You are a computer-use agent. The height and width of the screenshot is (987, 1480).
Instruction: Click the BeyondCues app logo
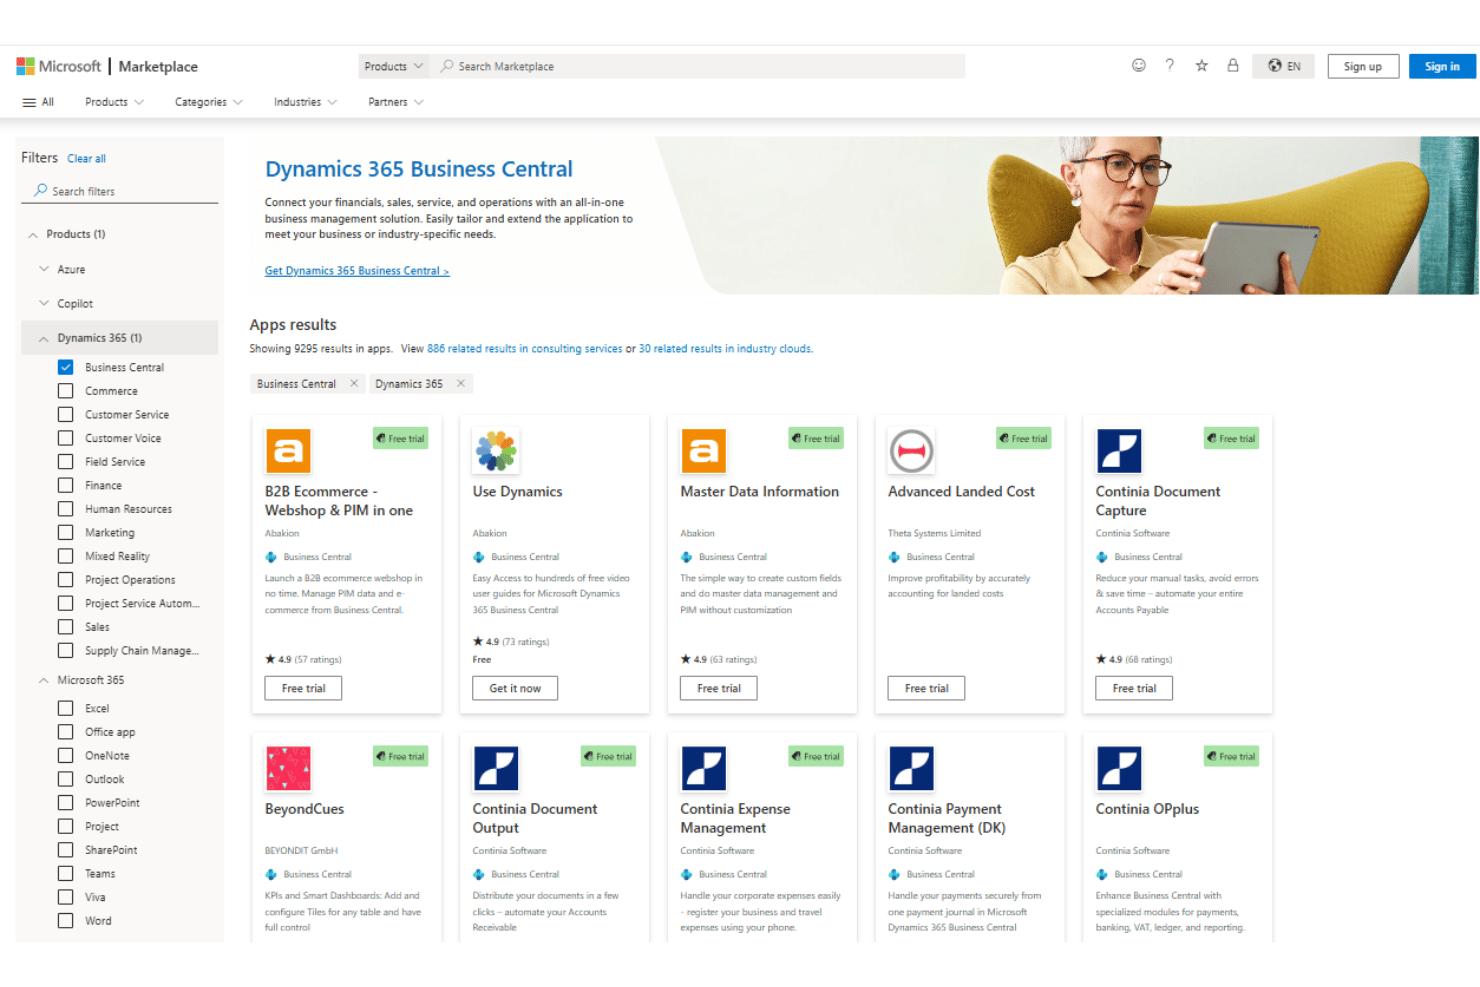[288, 769]
